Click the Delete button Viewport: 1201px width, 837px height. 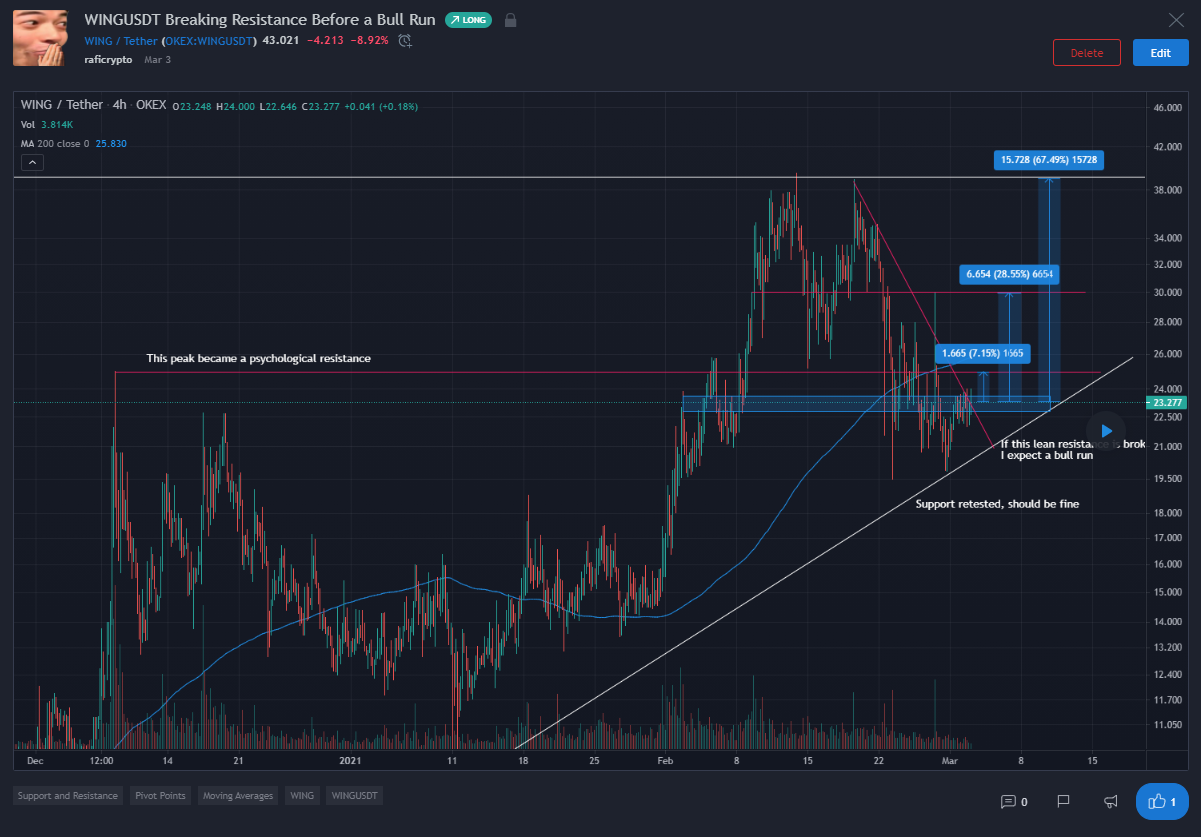[1086, 53]
